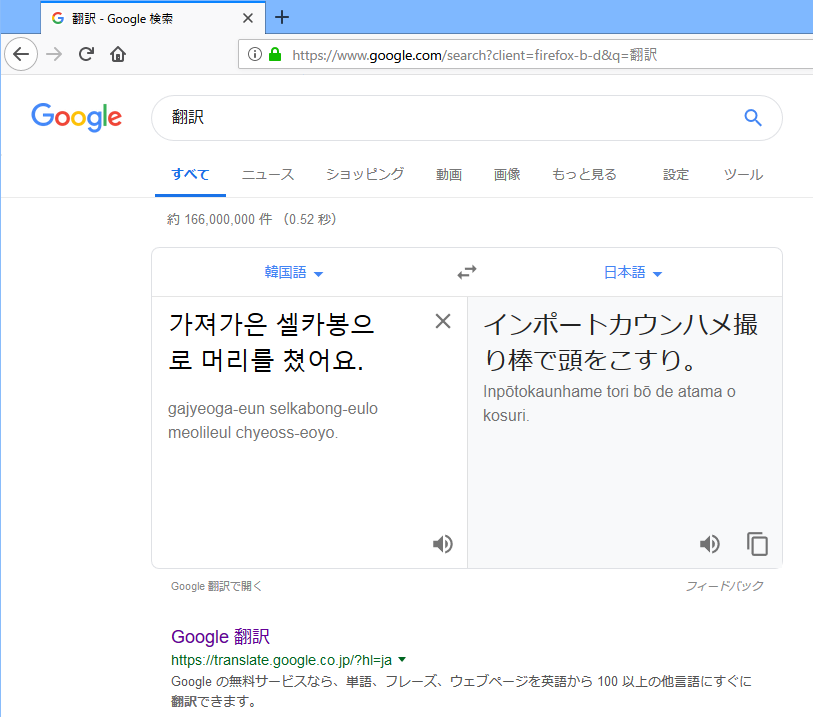
Task: Click the Google 翻訳で開く link
Action: click(216, 587)
